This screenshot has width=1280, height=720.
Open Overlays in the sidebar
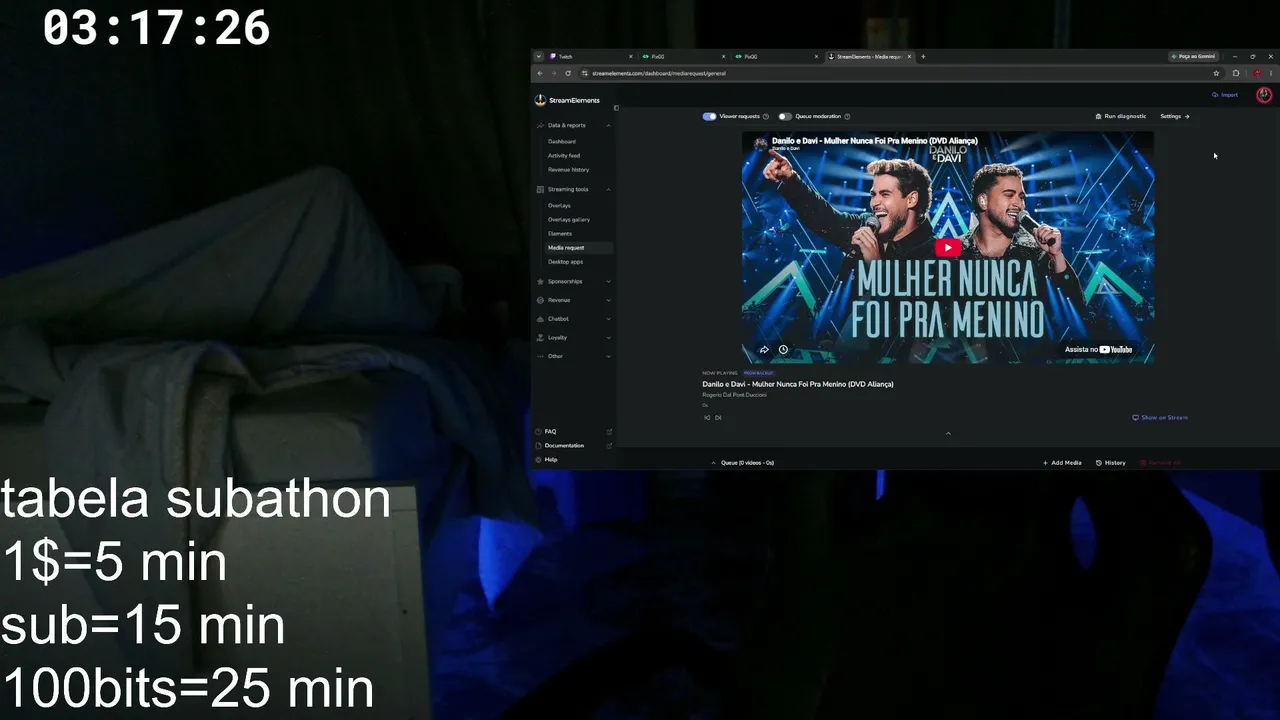[559, 206]
